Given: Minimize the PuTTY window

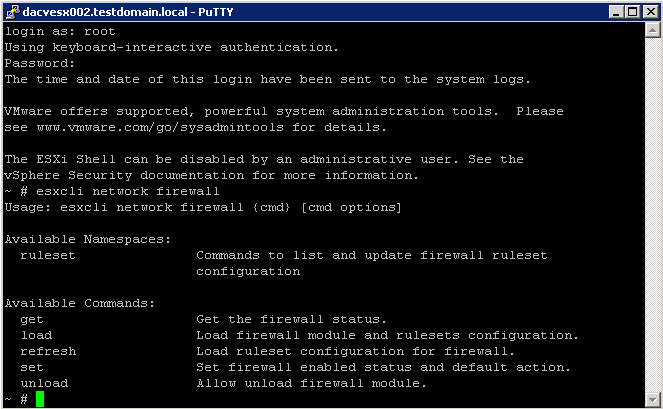Looking at the screenshot, I should pyautogui.click(x=616, y=12).
